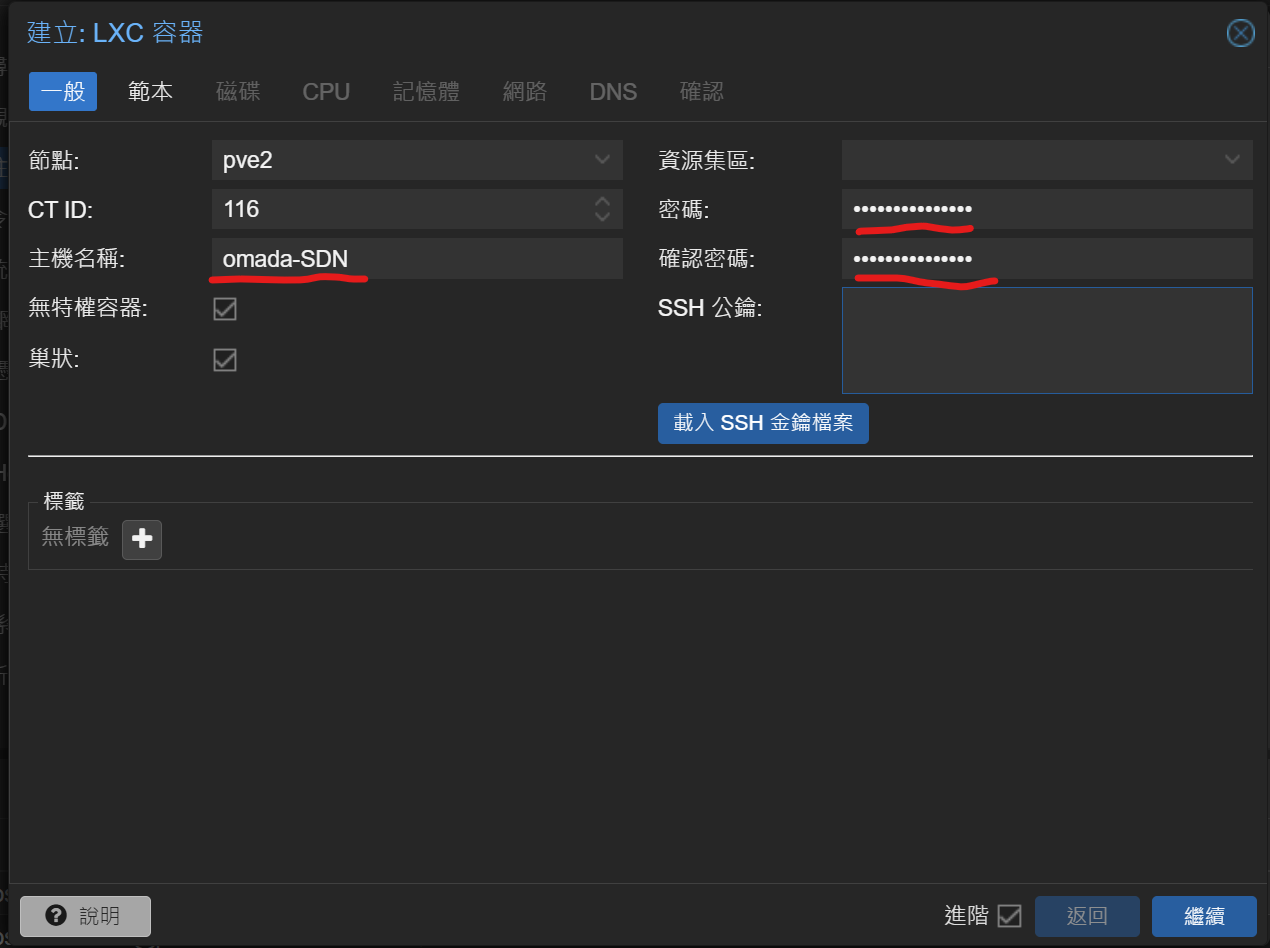Open the 資源集區 dropdown chevron

point(1232,159)
